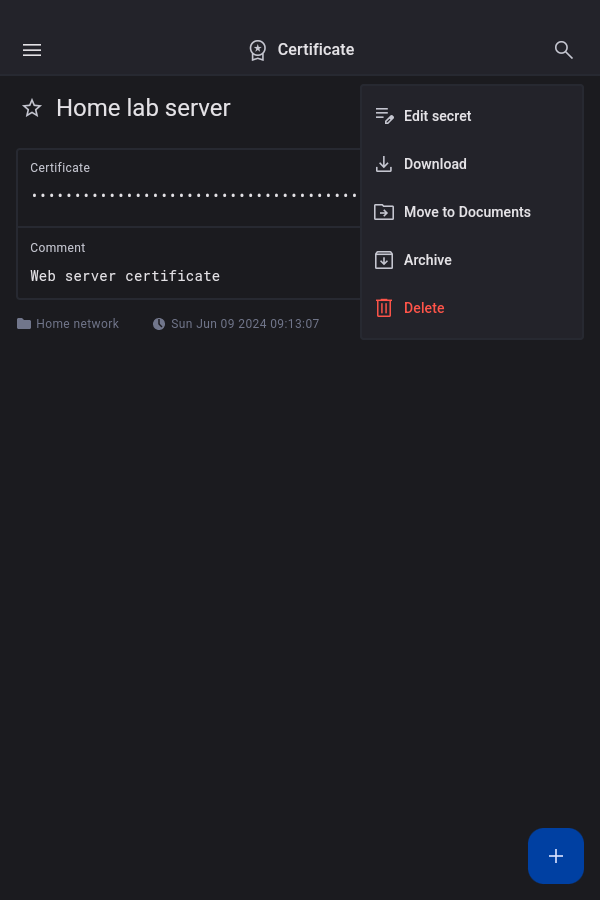
Task: Click the move-to-folder icon
Action: (x=384, y=212)
